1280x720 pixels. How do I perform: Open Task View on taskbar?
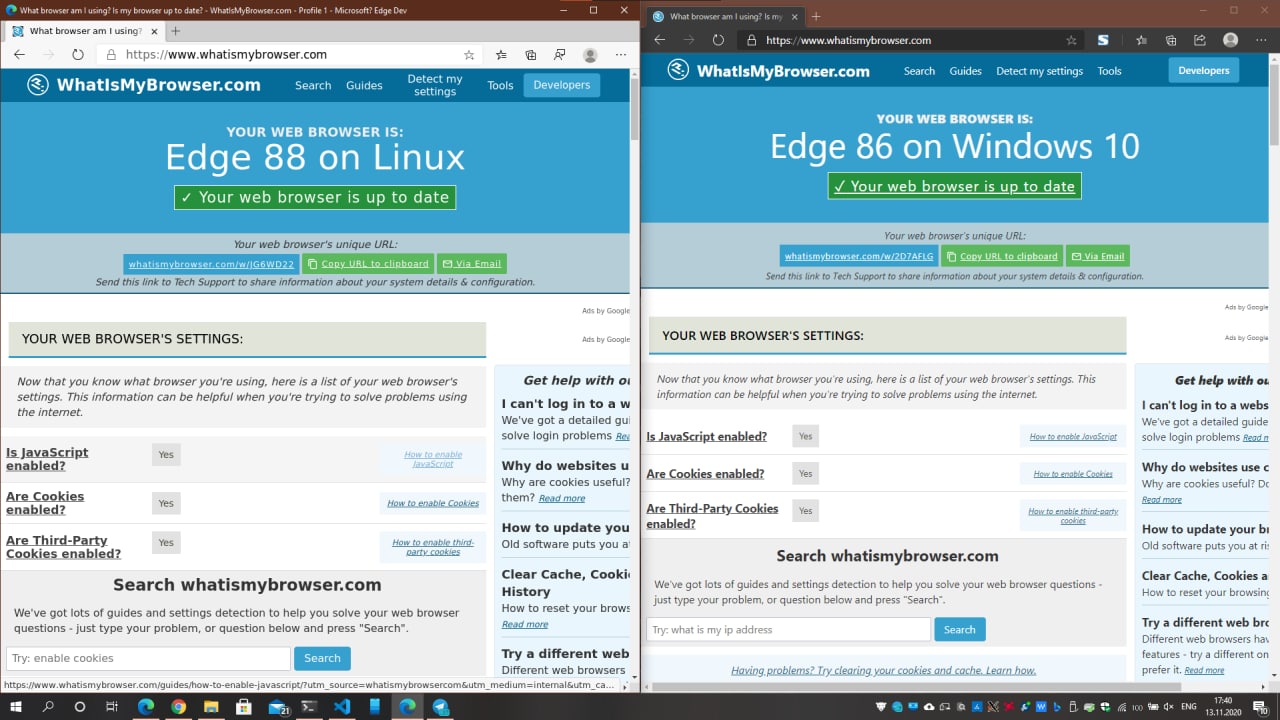[x=112, y=707]
